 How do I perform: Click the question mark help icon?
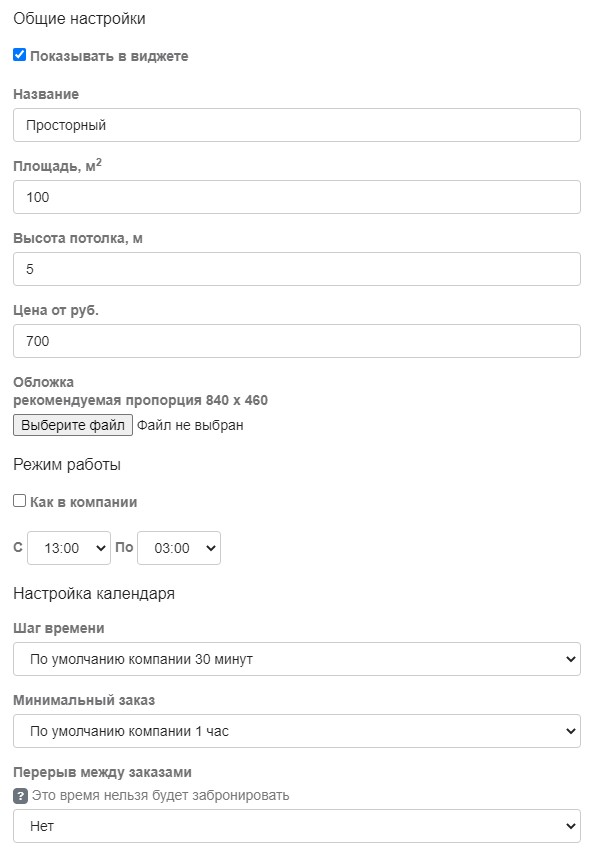(20, 796)
